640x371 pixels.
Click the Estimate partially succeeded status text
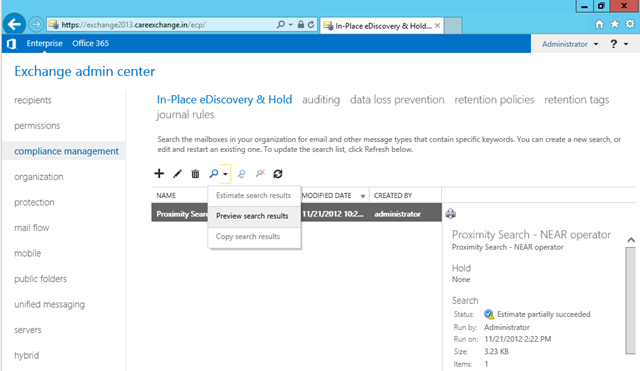click(x=544, y=314)
